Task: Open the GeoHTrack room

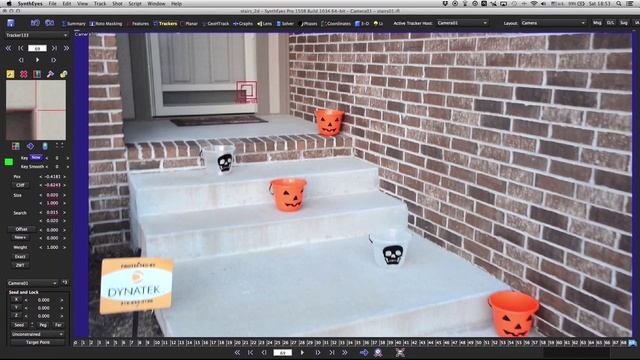Action: point(216,24)
